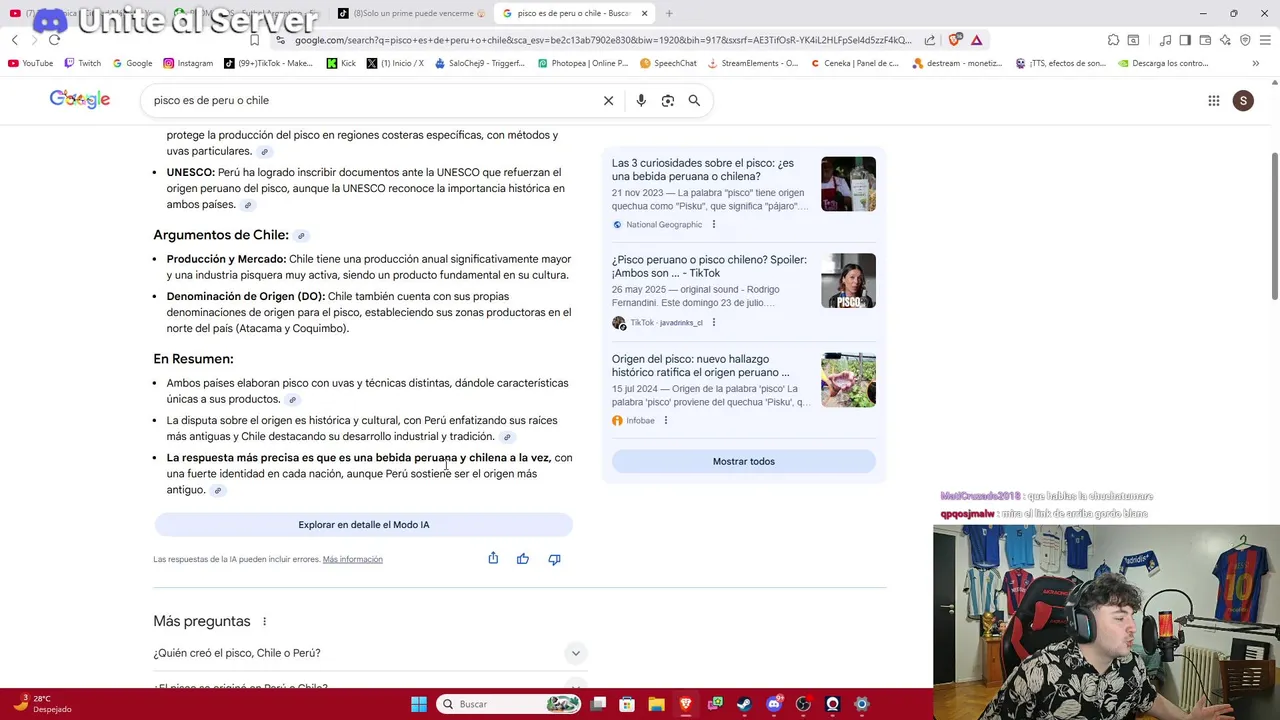Open the SpeechChat bookmark
Image resolution: width=1280 pixels, height=720 pixels.
pyautogui.click(x=668, y=63)
